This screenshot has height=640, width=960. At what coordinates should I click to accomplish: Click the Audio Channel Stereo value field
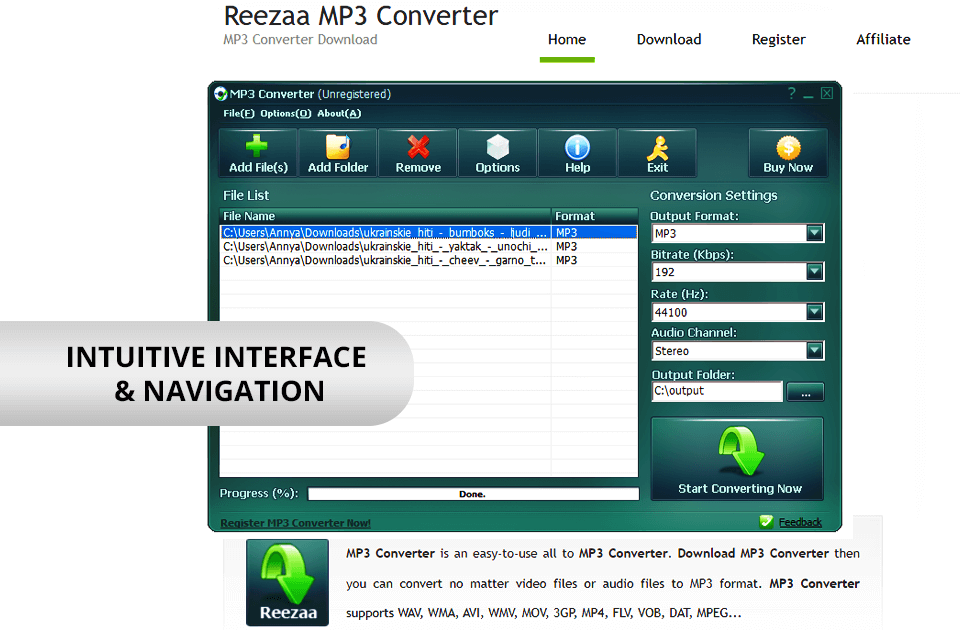[729, 351]
